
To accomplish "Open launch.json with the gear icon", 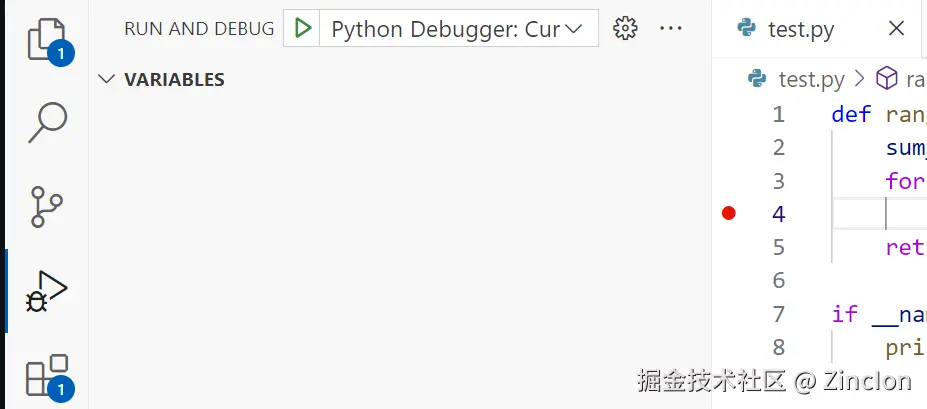I will coord(626,29).
